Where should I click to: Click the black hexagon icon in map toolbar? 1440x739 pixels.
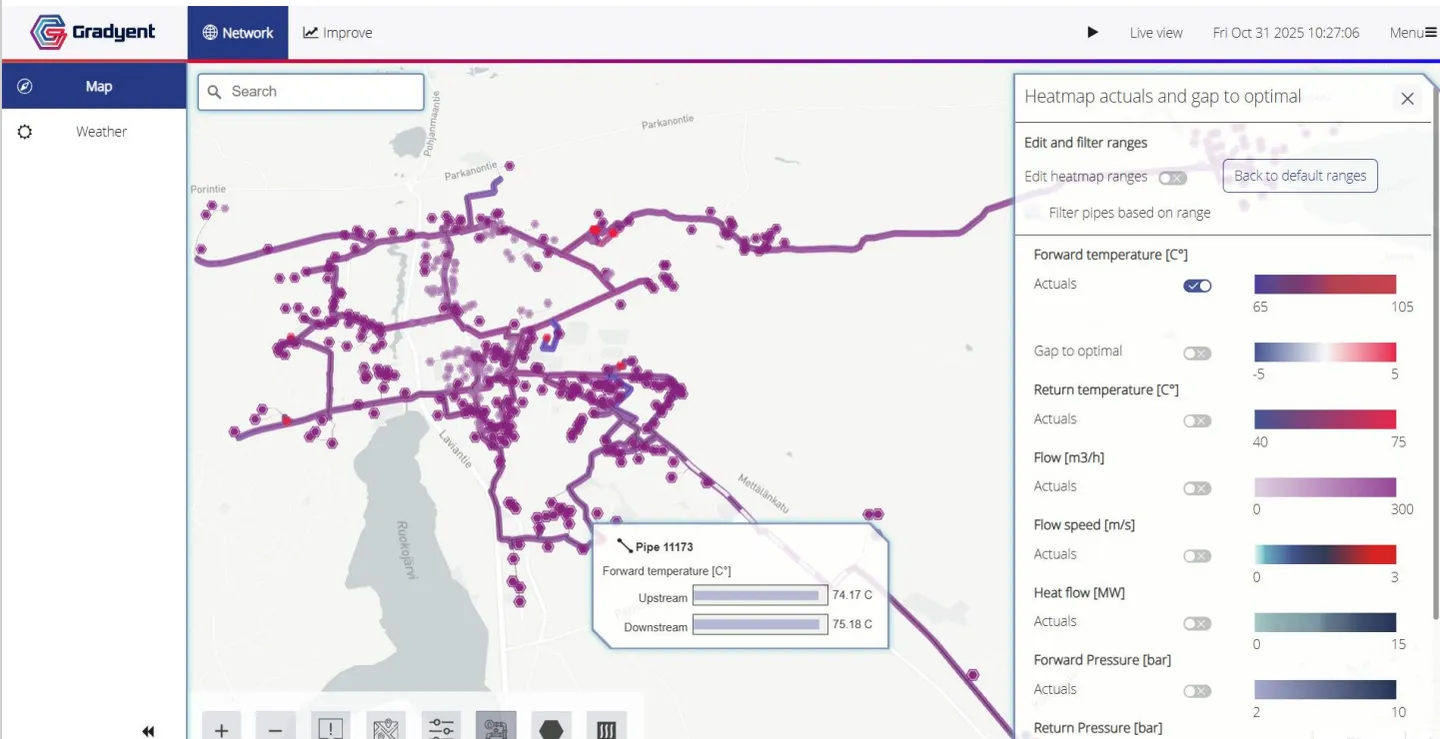click(x=551, y=728)
